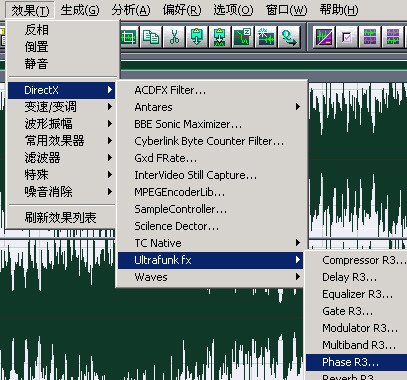Viewport: 407px width, 380px height.
Task: Open the 分析(A) menu
Action: [x=131, y=10]
